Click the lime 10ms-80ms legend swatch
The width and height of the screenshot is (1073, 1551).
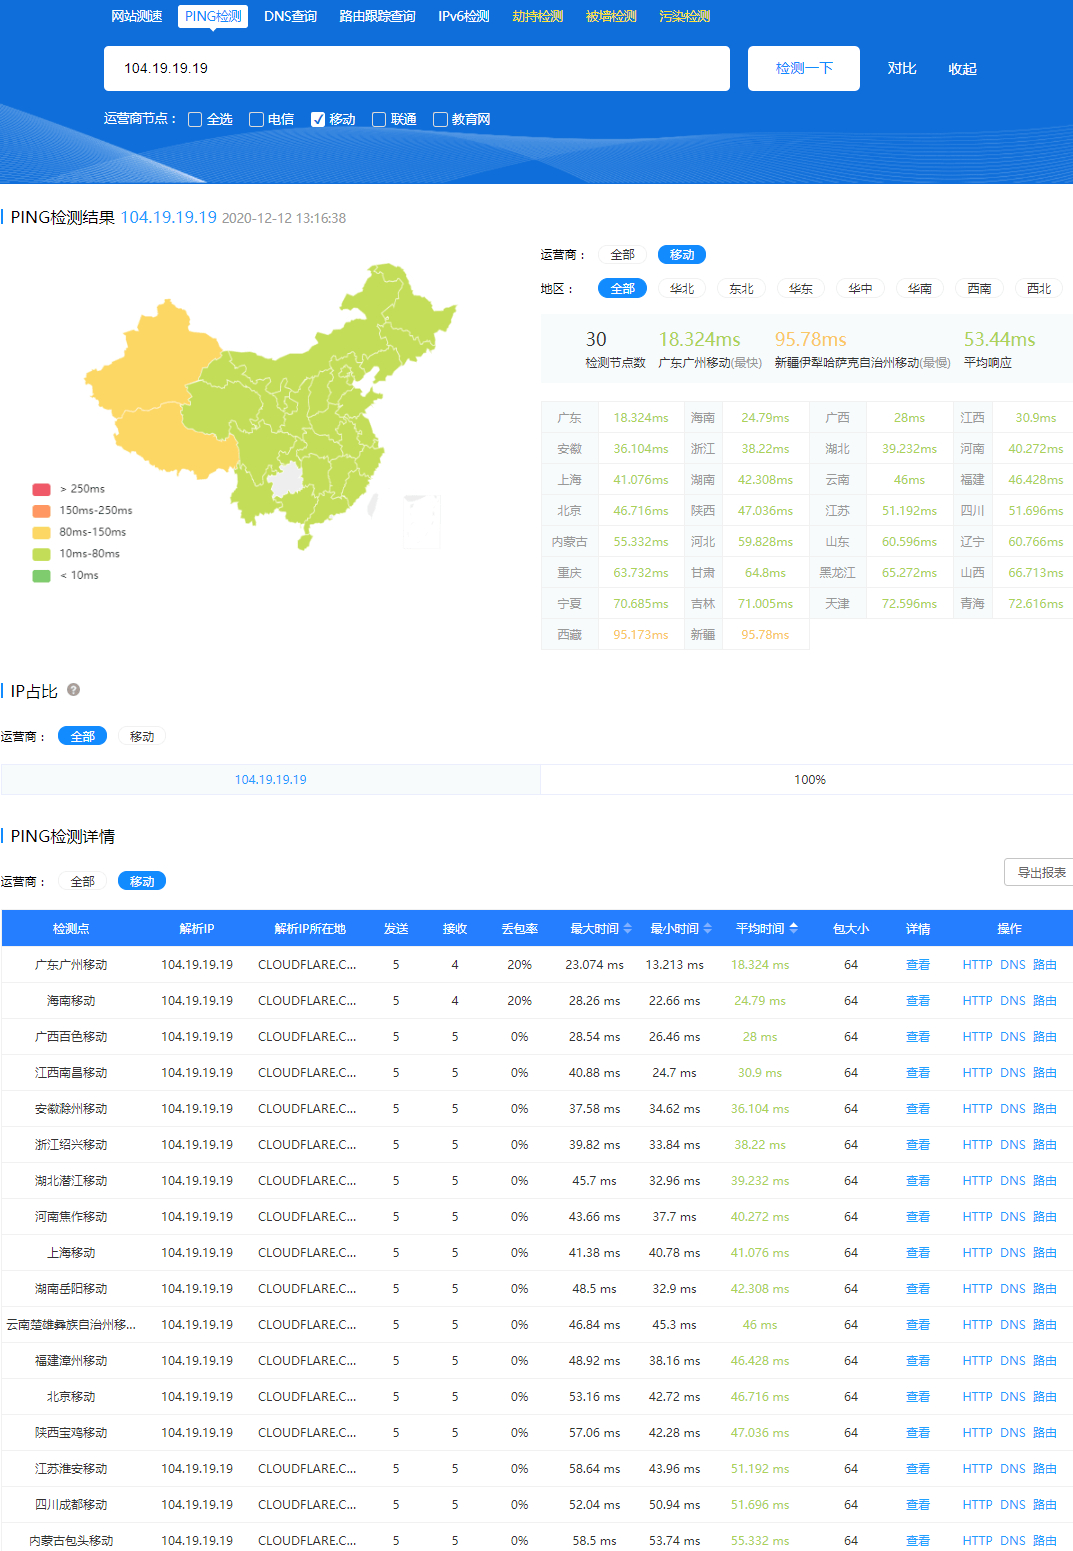pos(41,554)
